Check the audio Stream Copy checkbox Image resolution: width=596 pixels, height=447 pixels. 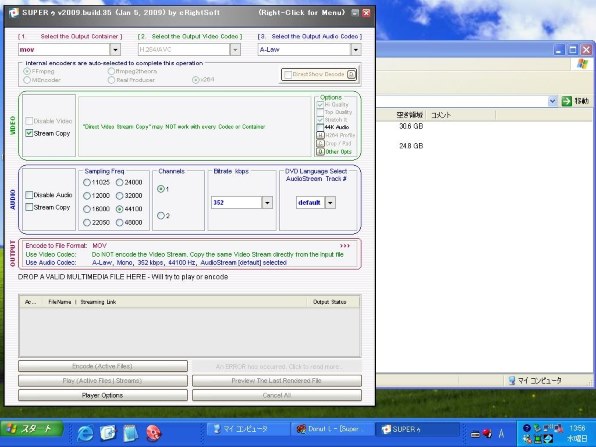click(29, 207)
